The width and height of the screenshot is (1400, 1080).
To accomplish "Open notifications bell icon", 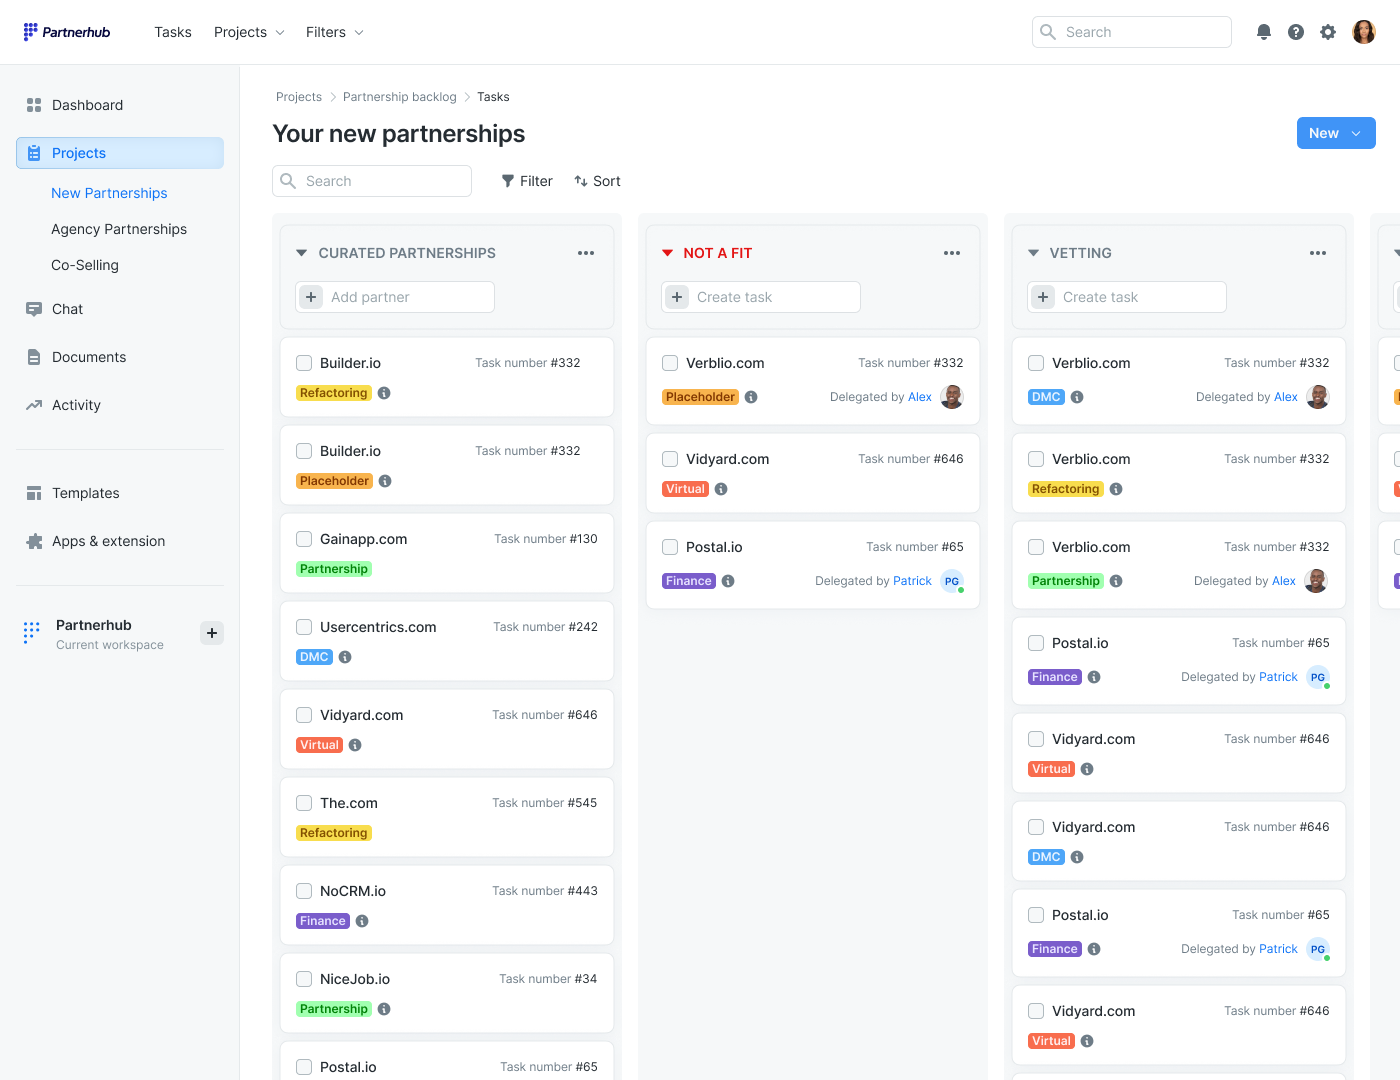I will pyautogui.click(x=1264, y=32).
